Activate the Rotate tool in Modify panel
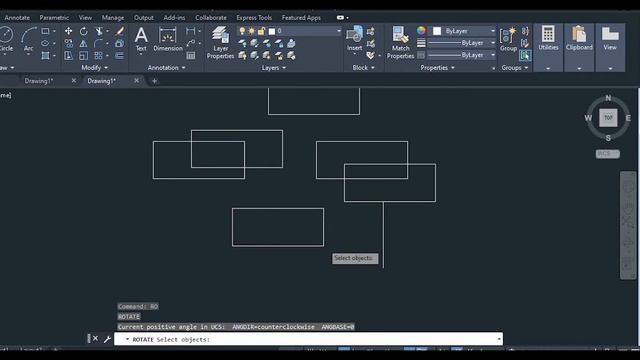640x360 pixels. [x=84, y=31]
